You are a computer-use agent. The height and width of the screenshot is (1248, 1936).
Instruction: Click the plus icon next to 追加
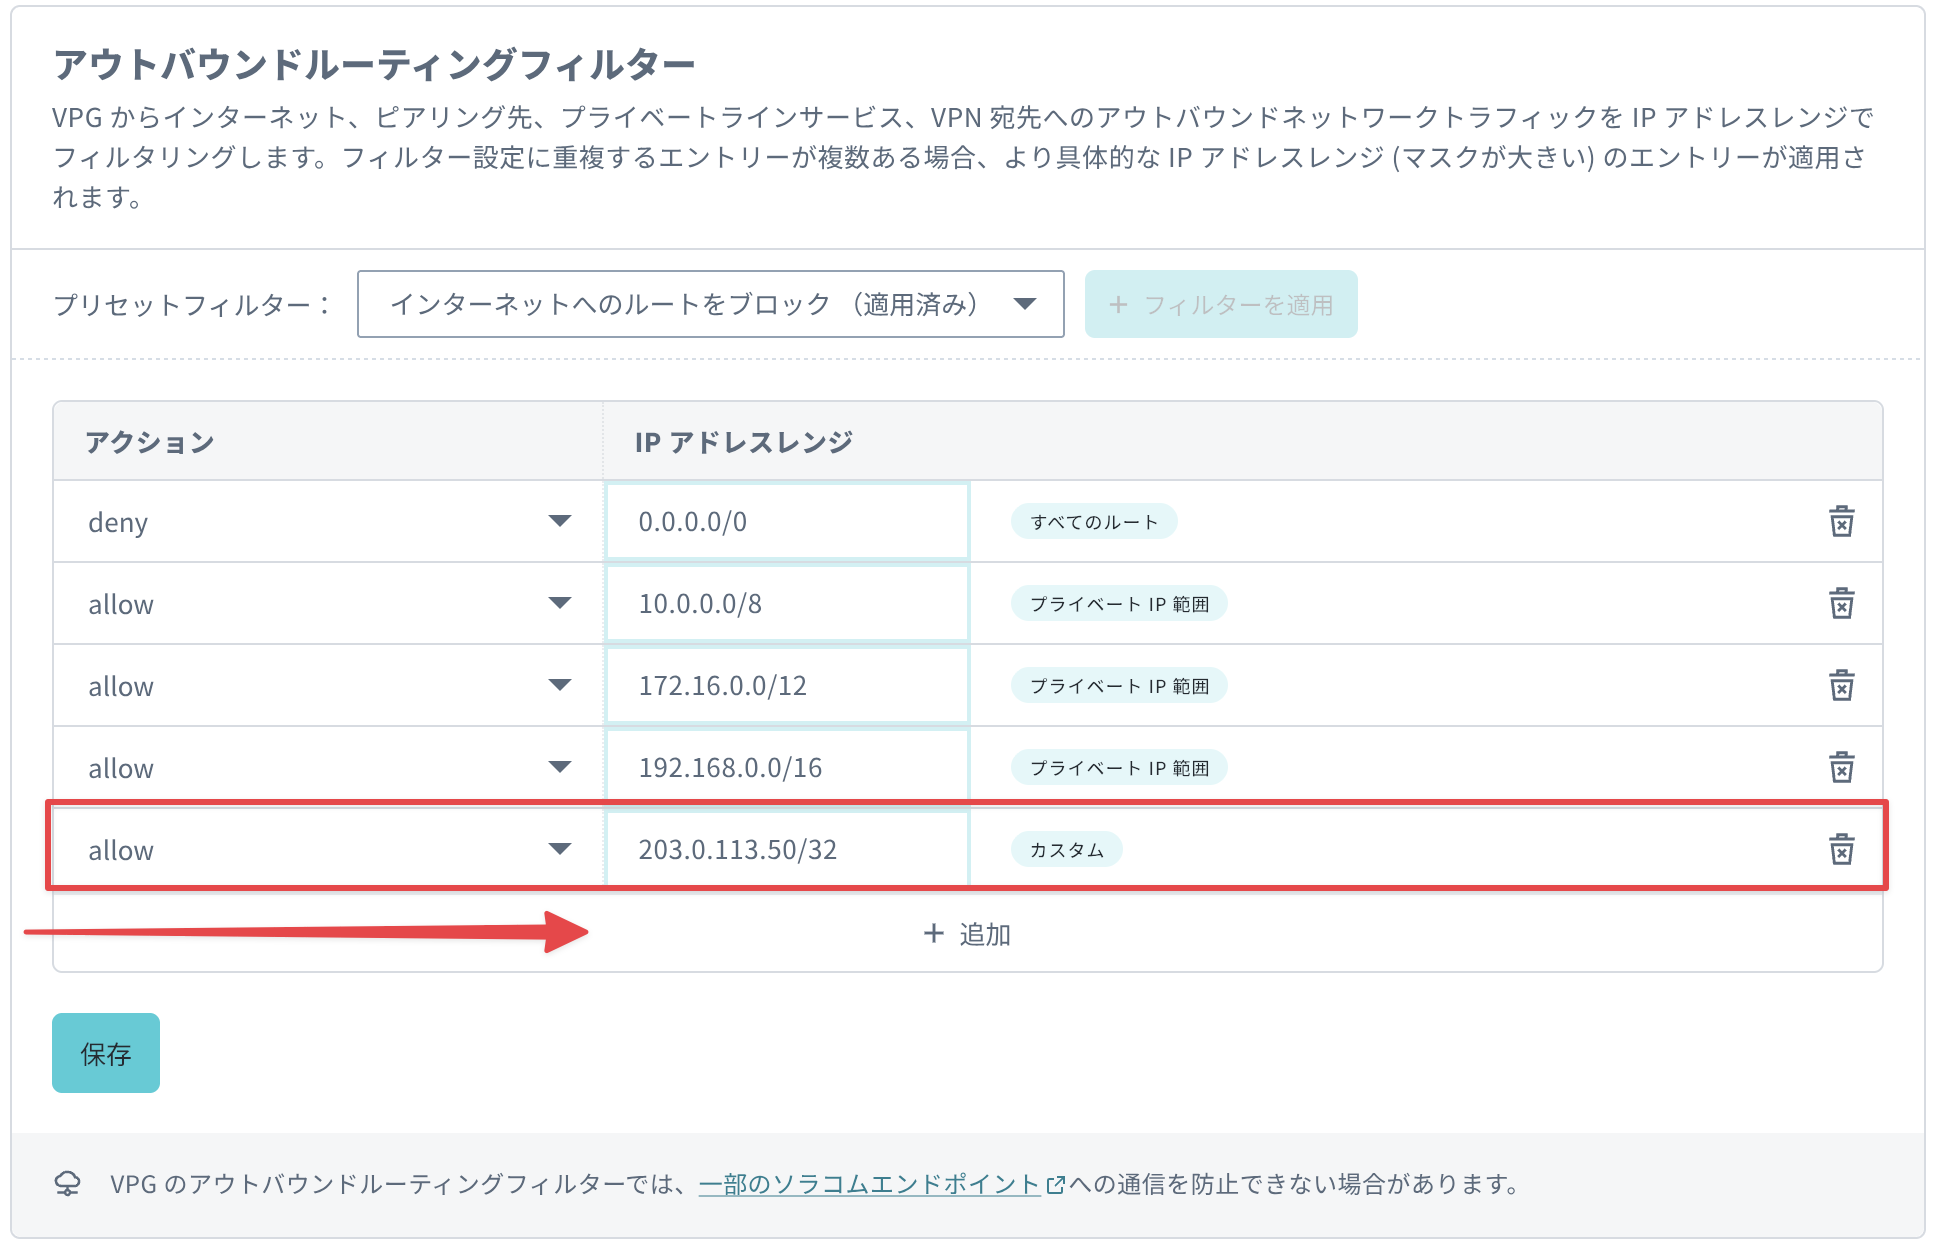click(933, 933)
